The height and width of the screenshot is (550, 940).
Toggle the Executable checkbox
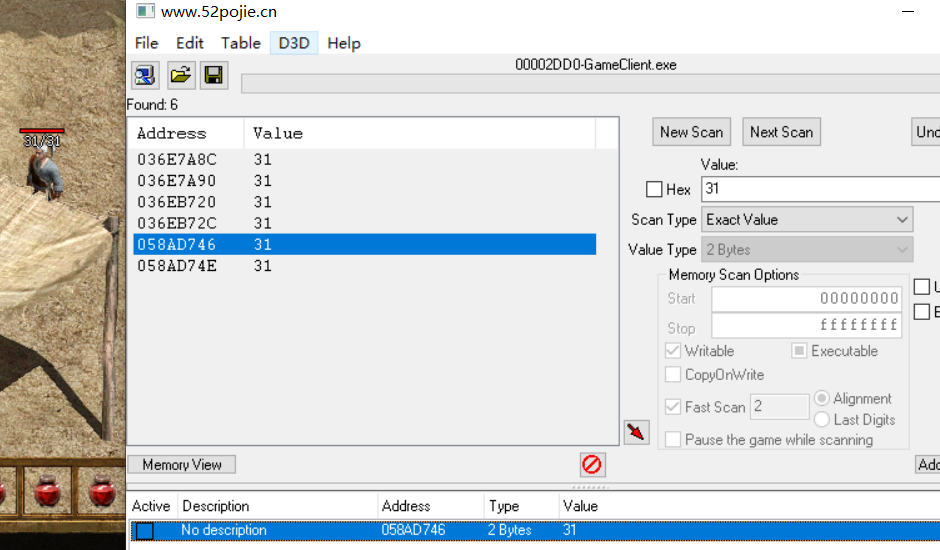pos(799,351)
